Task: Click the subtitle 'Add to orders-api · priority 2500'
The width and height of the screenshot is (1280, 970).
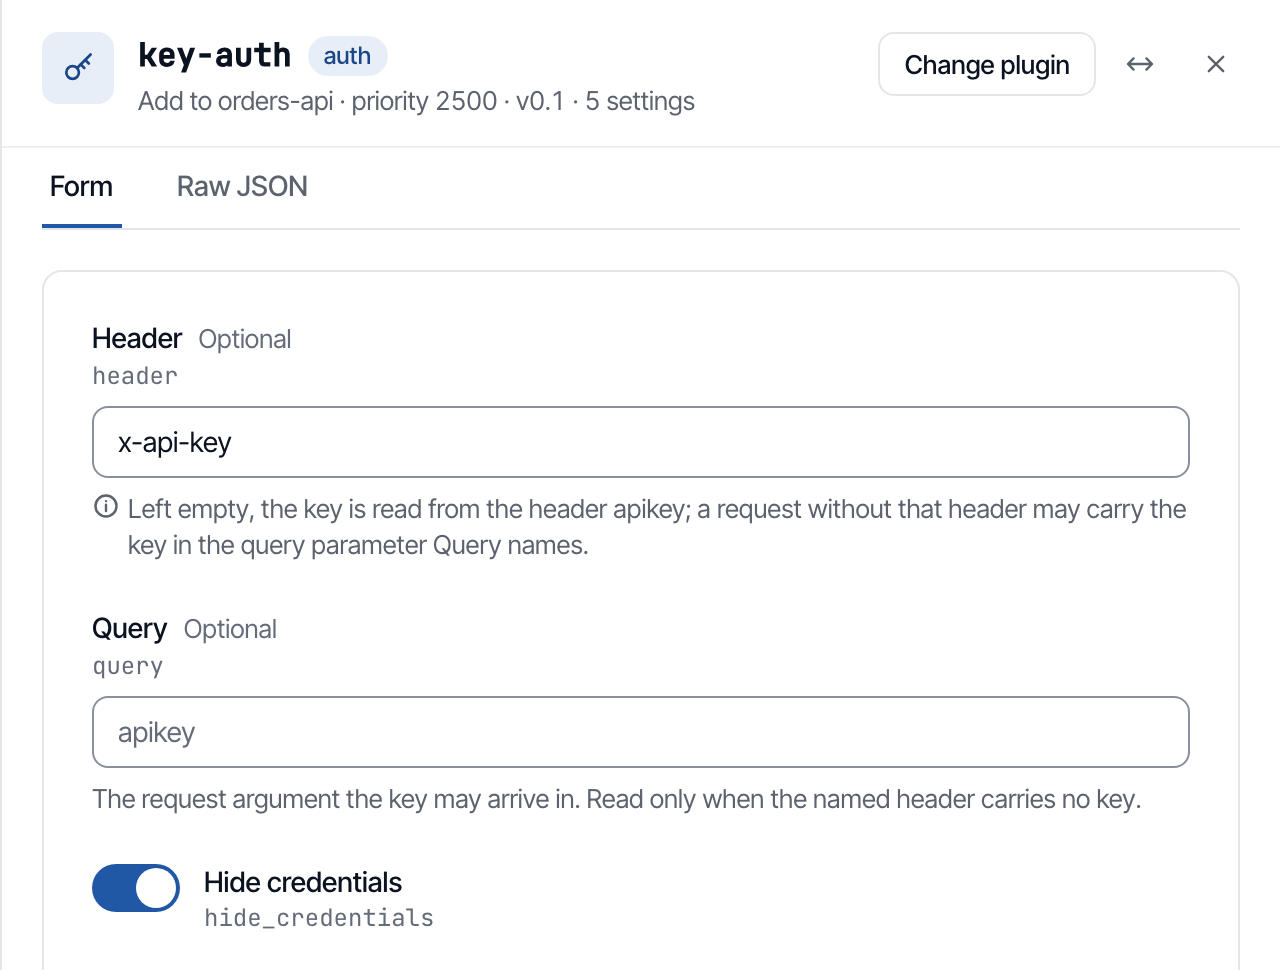Action: (x=318, y=101)
